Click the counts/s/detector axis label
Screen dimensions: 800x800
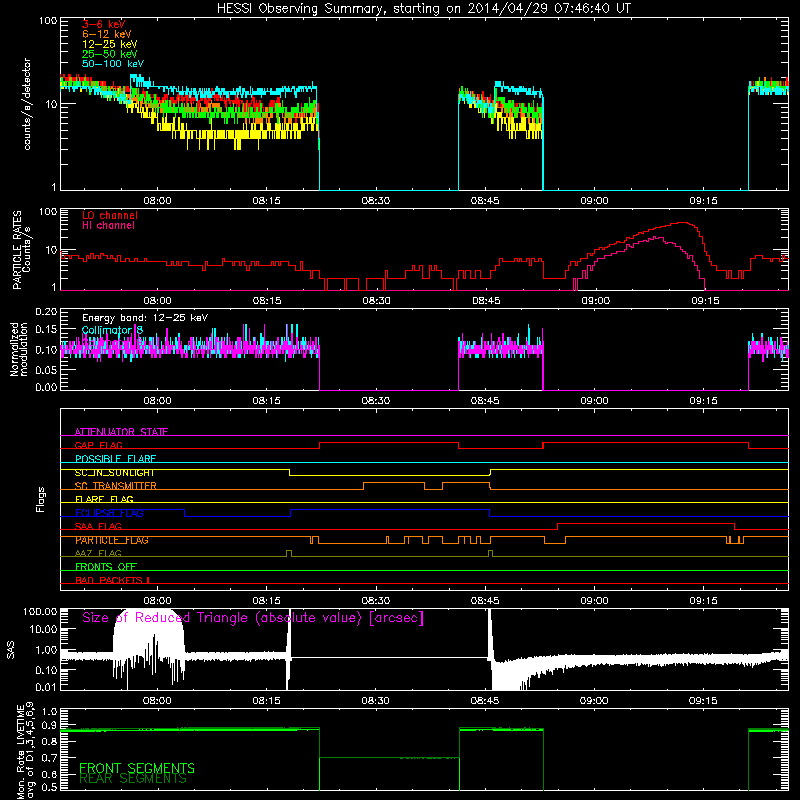point(27,104)
